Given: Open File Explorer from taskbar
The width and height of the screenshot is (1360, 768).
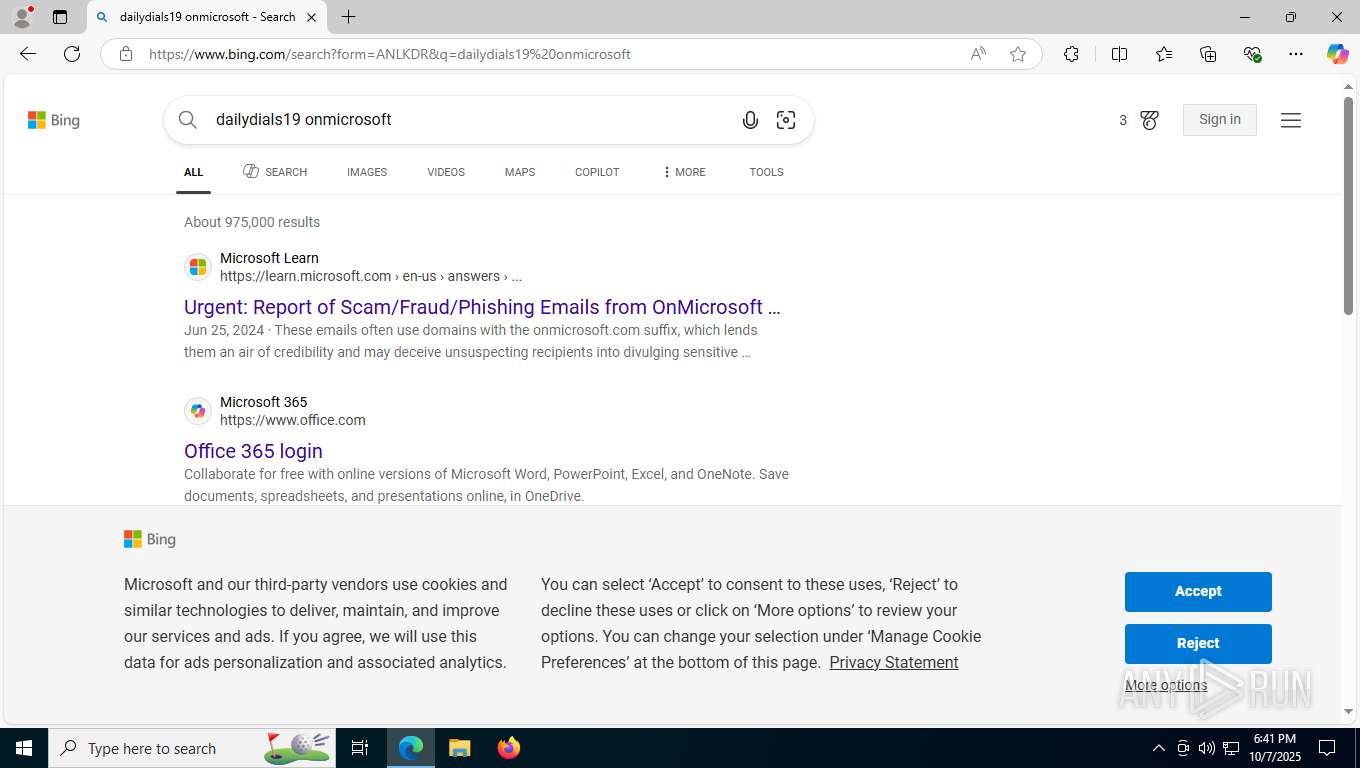Looking at the screenshot, I should [459, 748].
